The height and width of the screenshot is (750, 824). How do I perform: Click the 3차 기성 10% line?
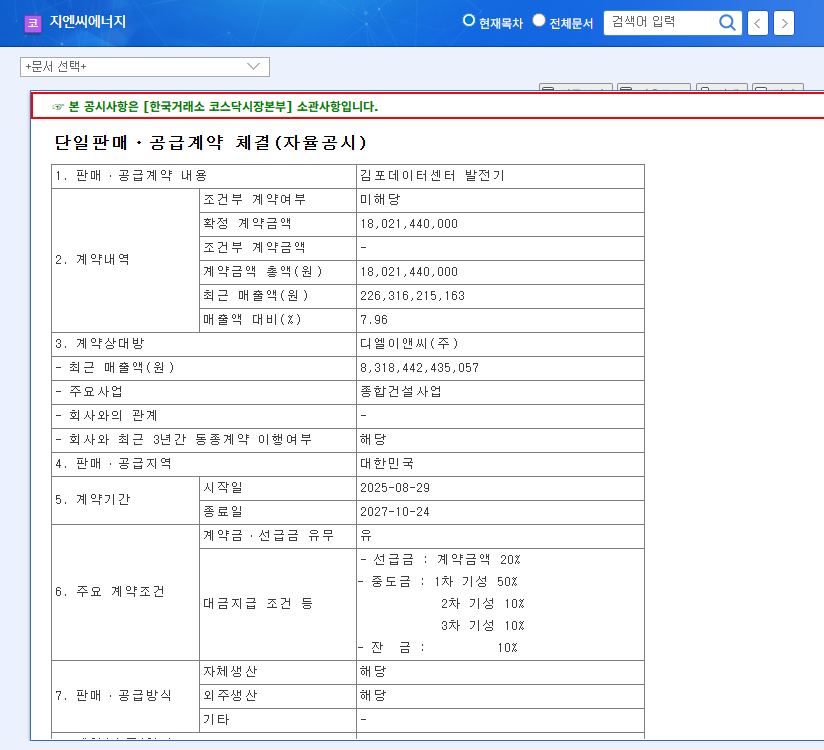tap(482, 625)
